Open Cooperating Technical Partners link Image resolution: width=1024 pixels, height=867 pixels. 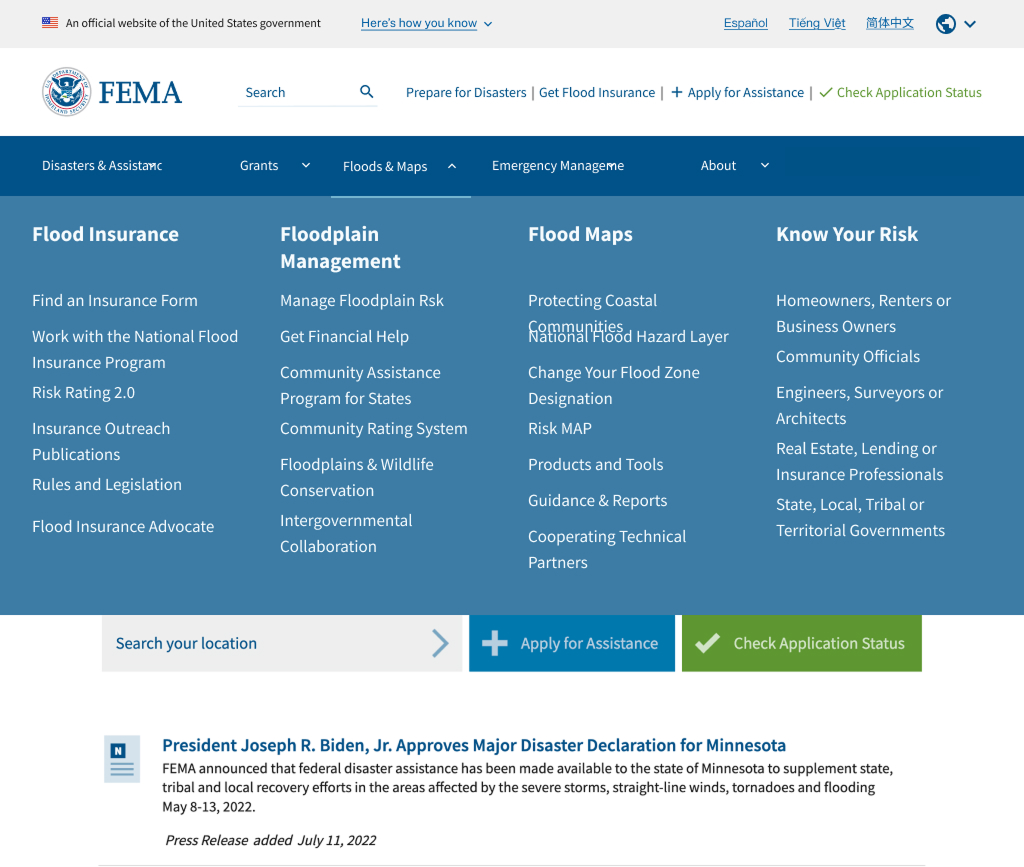[607, 549]
